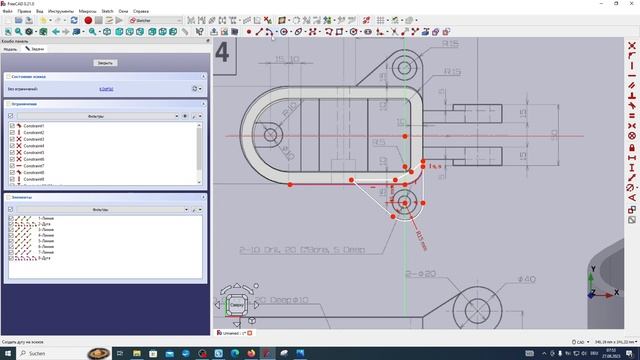Open the constraints Фильтры dropdown

coord(98,116)
